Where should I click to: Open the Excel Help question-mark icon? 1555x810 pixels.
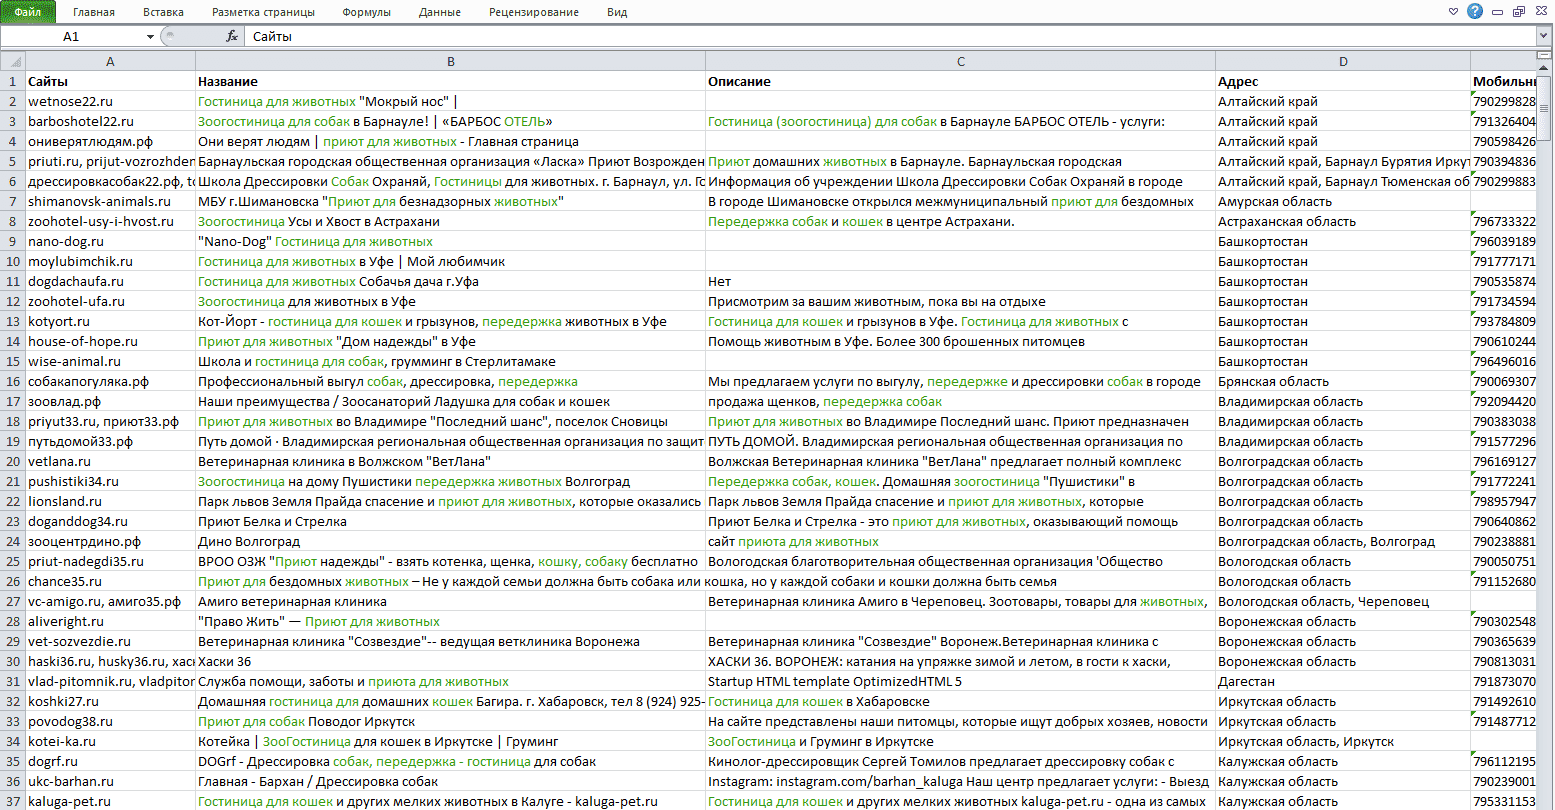[x=1475, y=12]
